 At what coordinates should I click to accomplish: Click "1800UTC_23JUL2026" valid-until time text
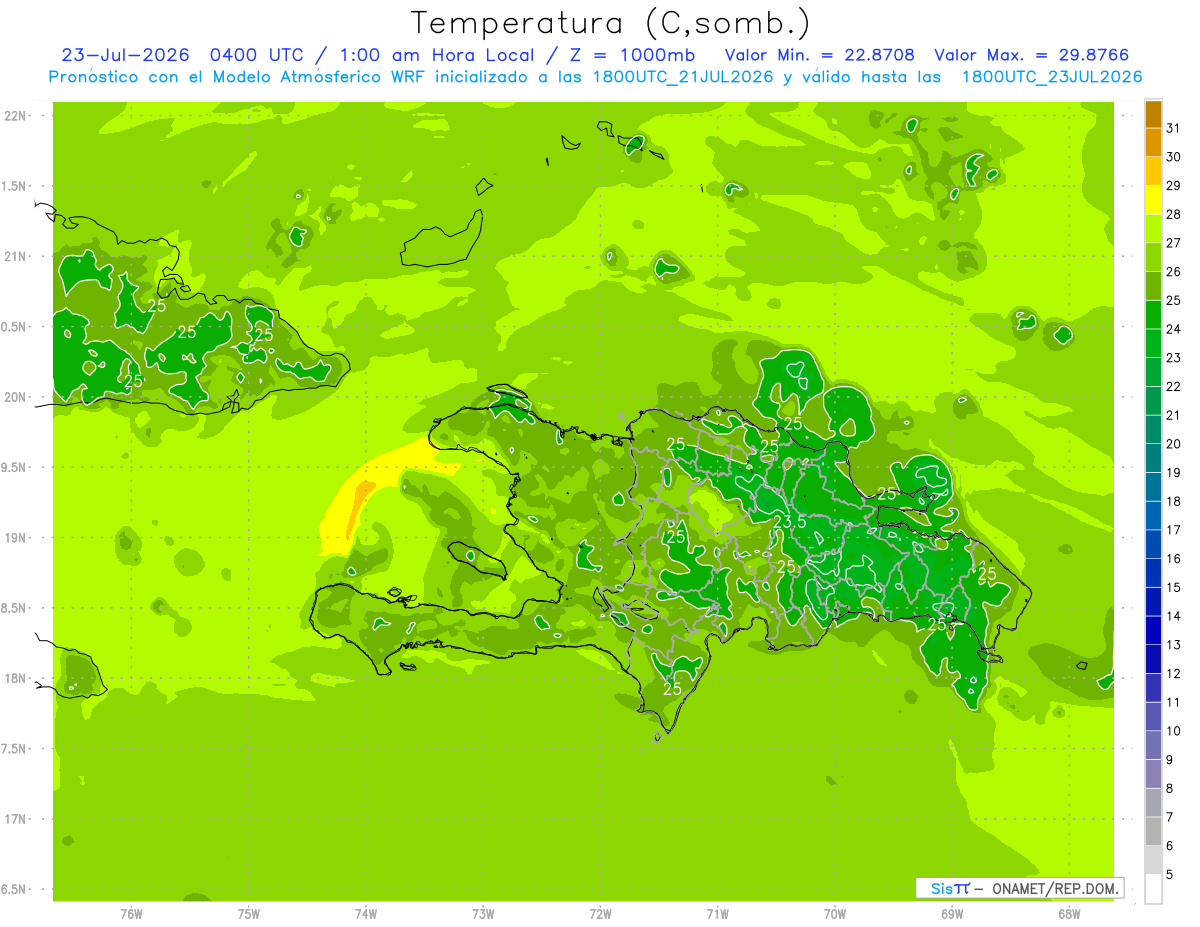(x=1051, y=77)
